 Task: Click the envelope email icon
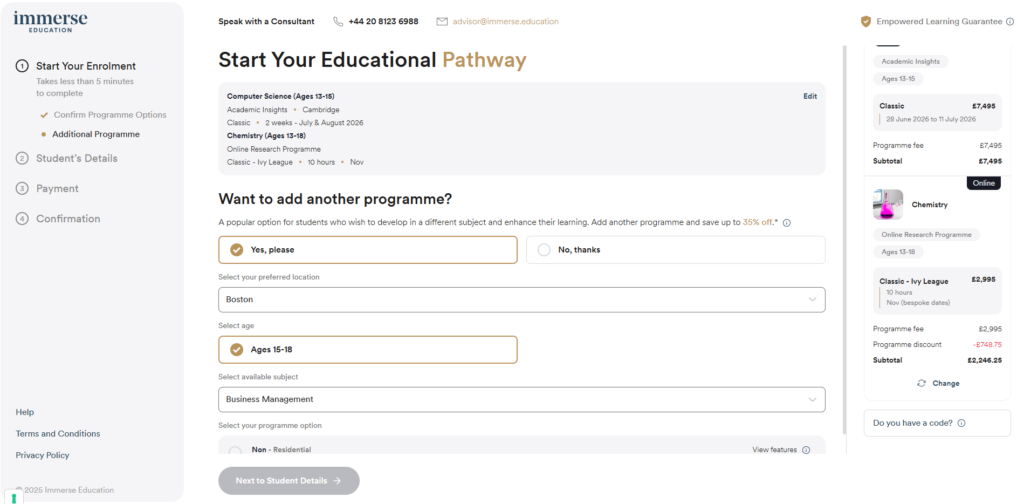(x=442, y=21)
